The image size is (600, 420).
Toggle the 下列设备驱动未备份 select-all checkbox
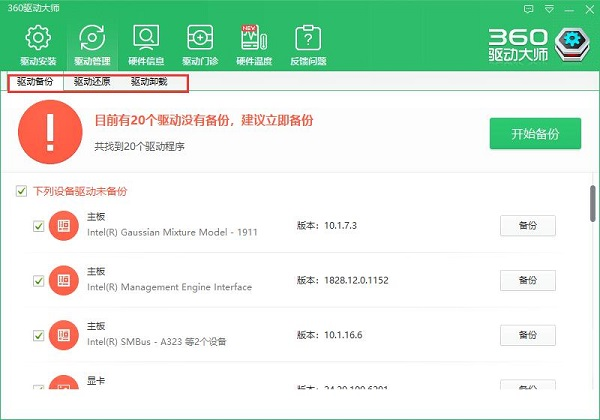tap(21, 191)
